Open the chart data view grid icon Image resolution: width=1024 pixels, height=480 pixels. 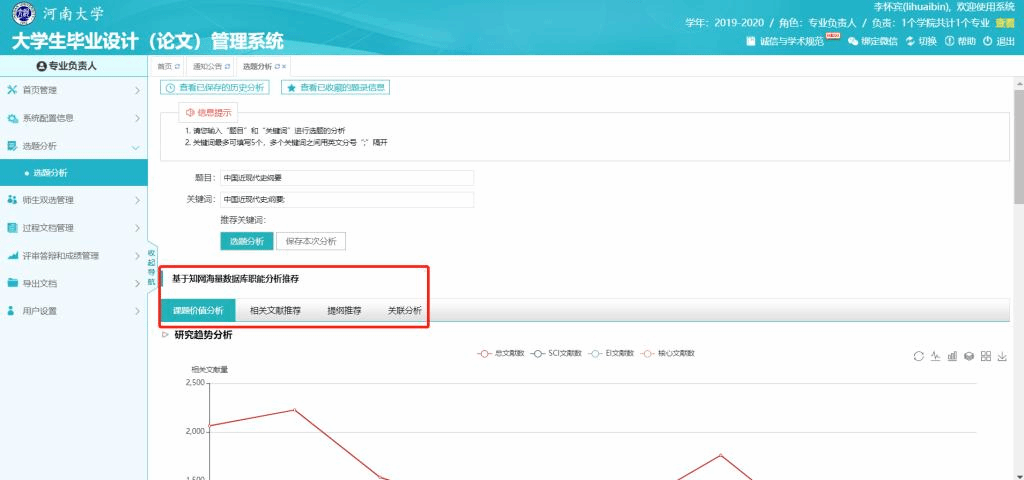pyautogui.click(x=986, y=356)
